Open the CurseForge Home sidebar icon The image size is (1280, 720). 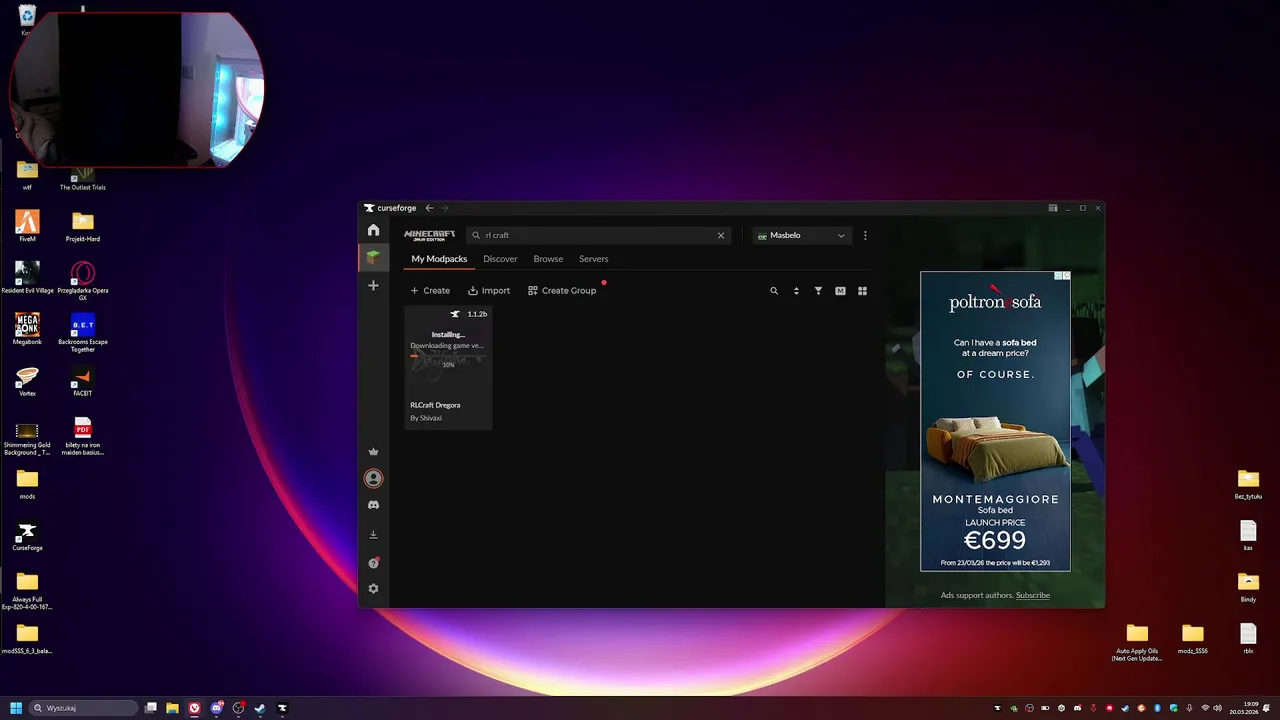(373, 230)
